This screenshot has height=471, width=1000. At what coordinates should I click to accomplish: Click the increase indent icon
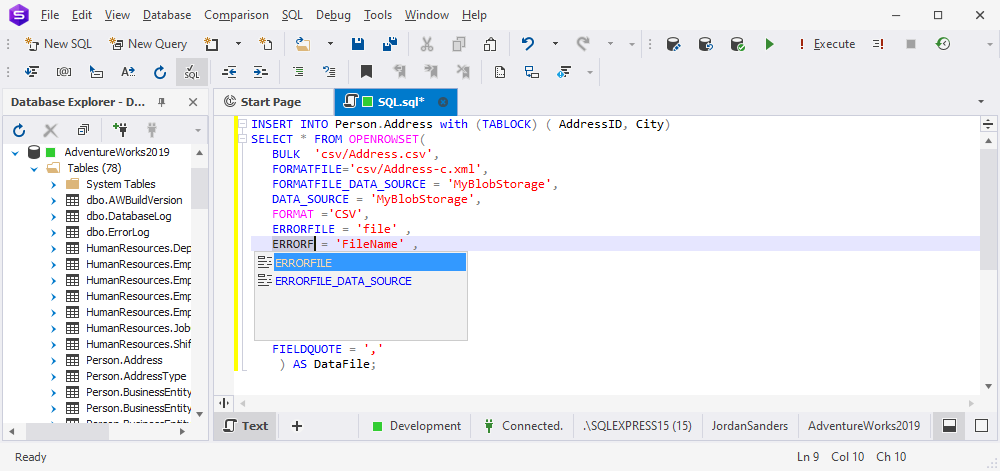pos(261,72)
